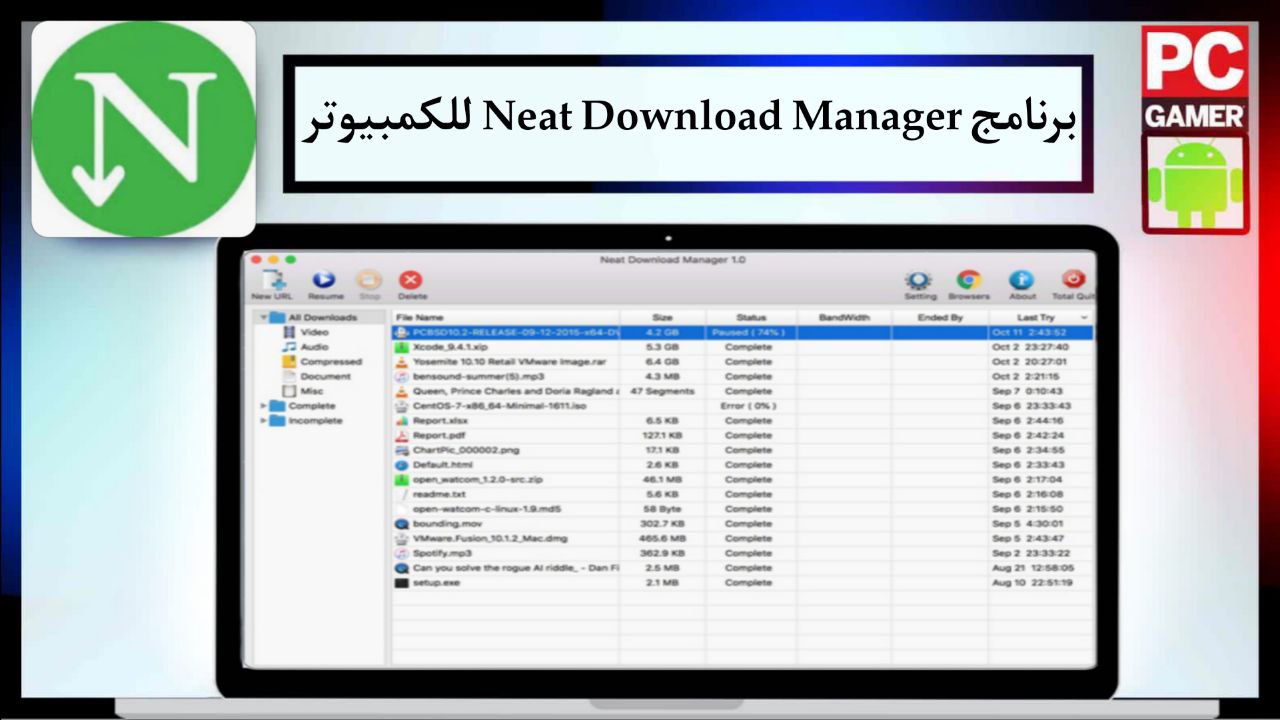Sort by the Ended By column header
The image size is (1280, 720).
(940, 317)
